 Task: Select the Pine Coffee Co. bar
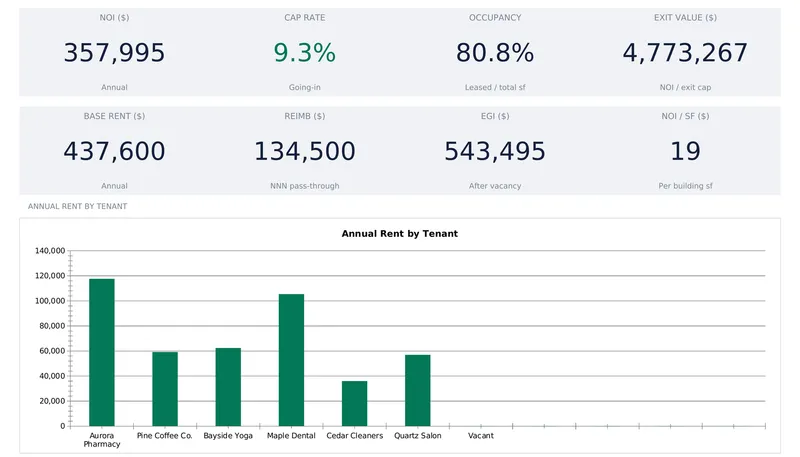tap(165, 389)
